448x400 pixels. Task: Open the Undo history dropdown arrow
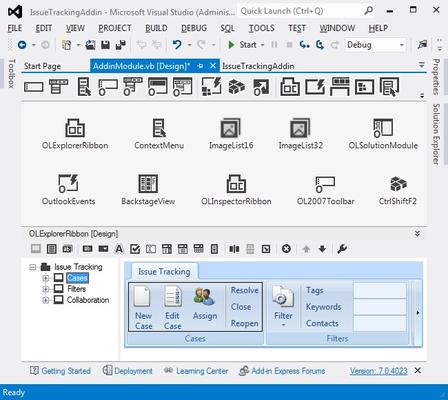pos(189,45)
